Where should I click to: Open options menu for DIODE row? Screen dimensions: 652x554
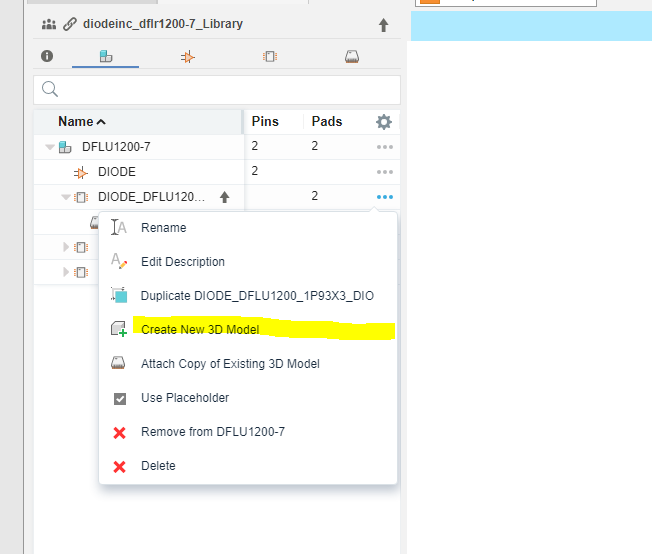[385, 172]
